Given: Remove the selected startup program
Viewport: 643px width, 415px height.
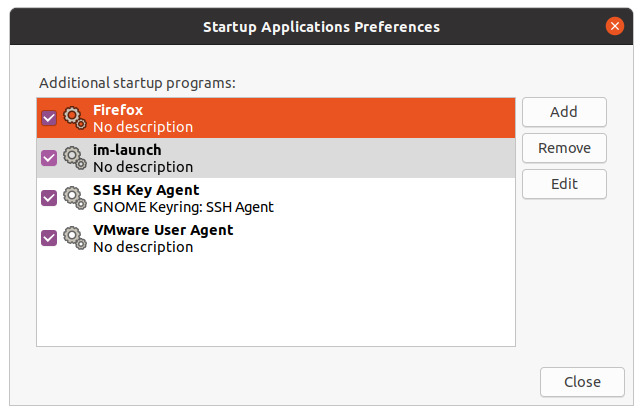Looking at the screenshot, I should pos(564,148).
